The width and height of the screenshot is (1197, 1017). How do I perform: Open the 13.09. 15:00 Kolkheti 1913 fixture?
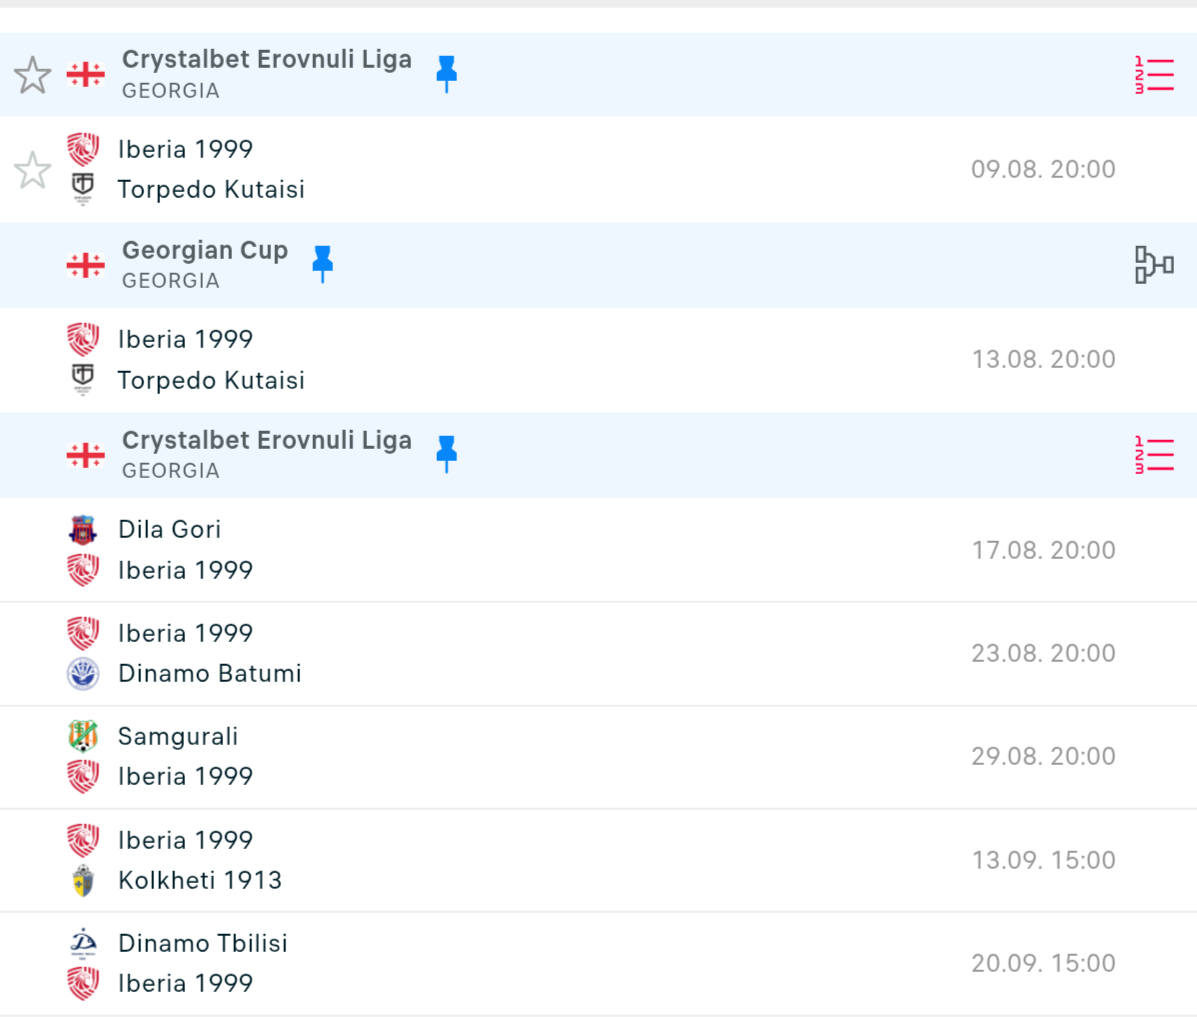[1043, 860]
